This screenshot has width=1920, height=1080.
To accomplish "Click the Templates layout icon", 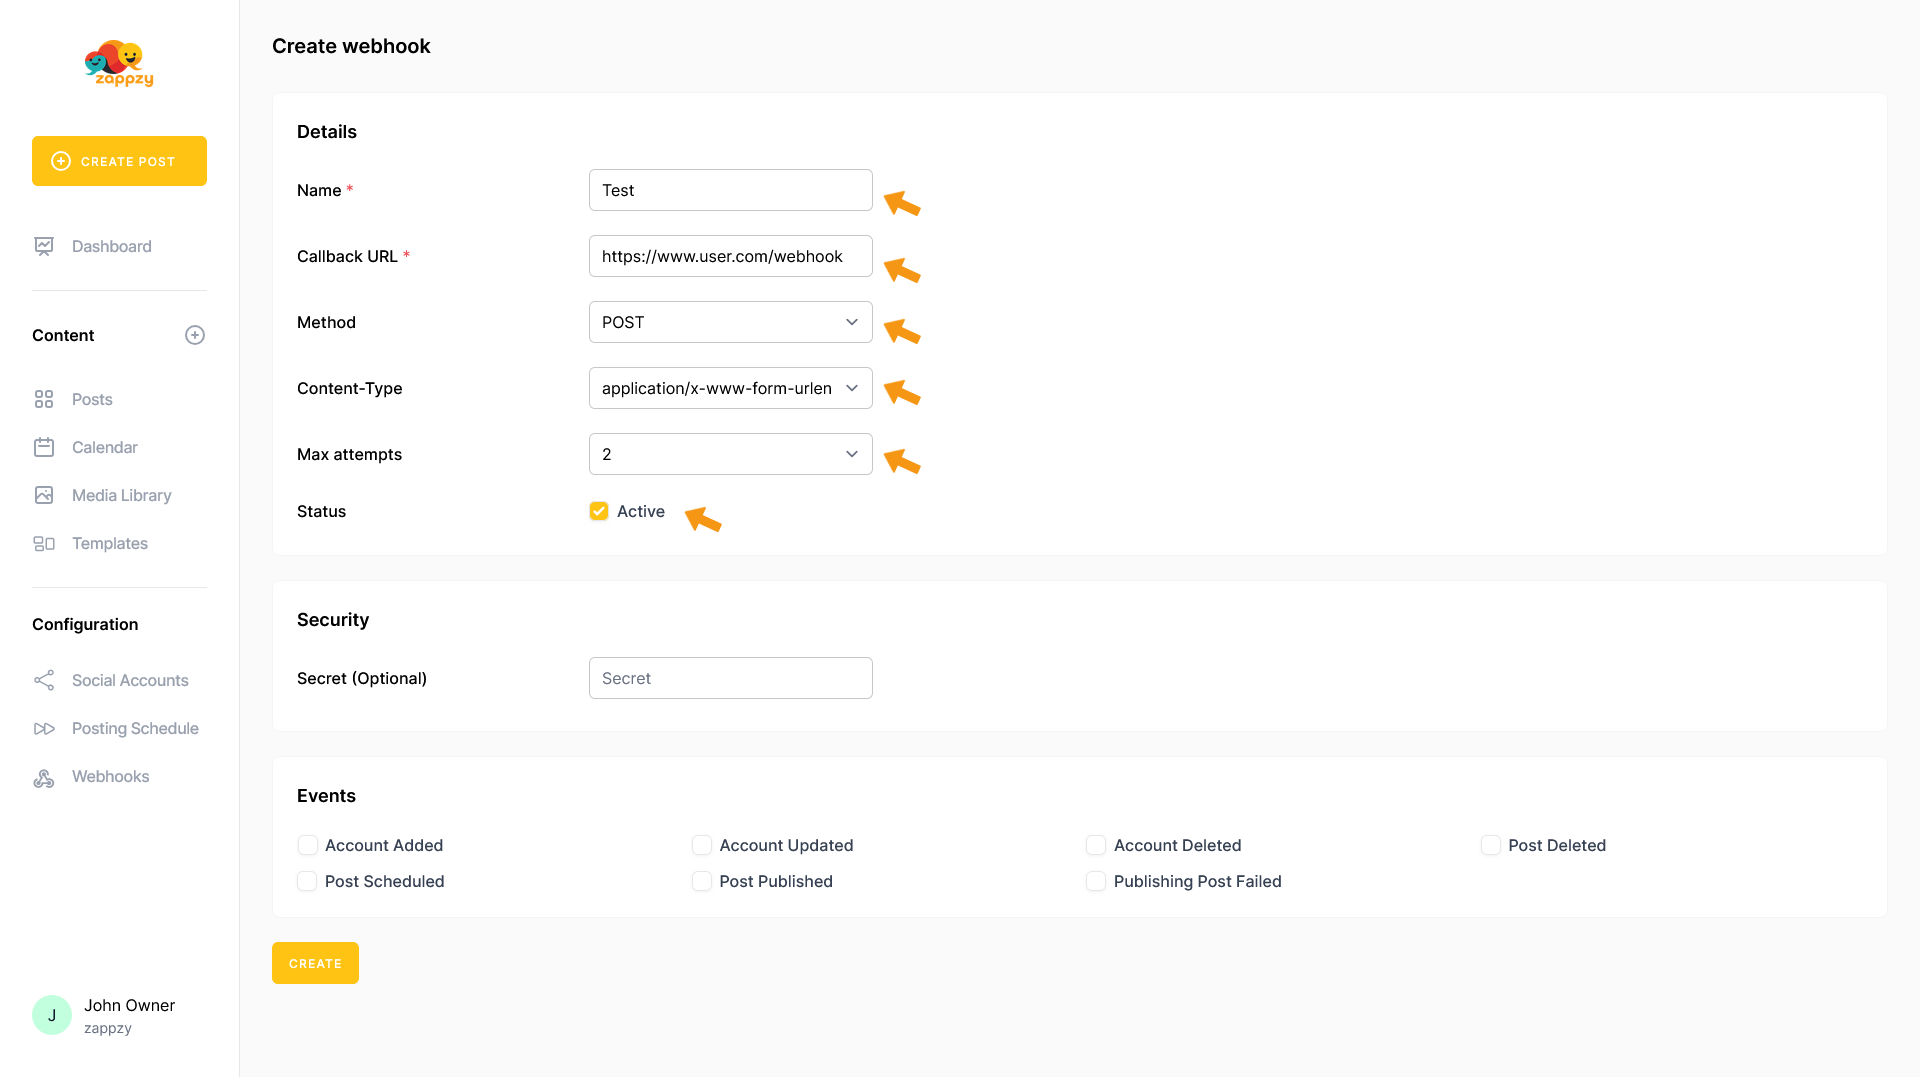I will [x=44, y=543].
